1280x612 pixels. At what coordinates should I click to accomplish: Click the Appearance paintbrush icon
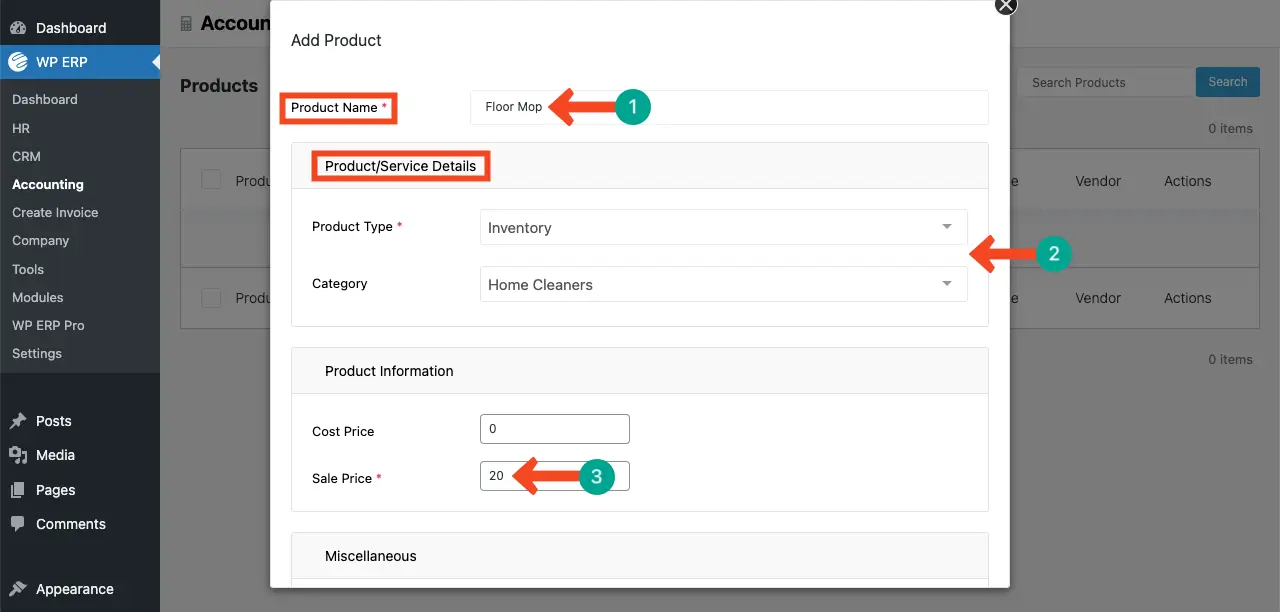pos(18,589)
